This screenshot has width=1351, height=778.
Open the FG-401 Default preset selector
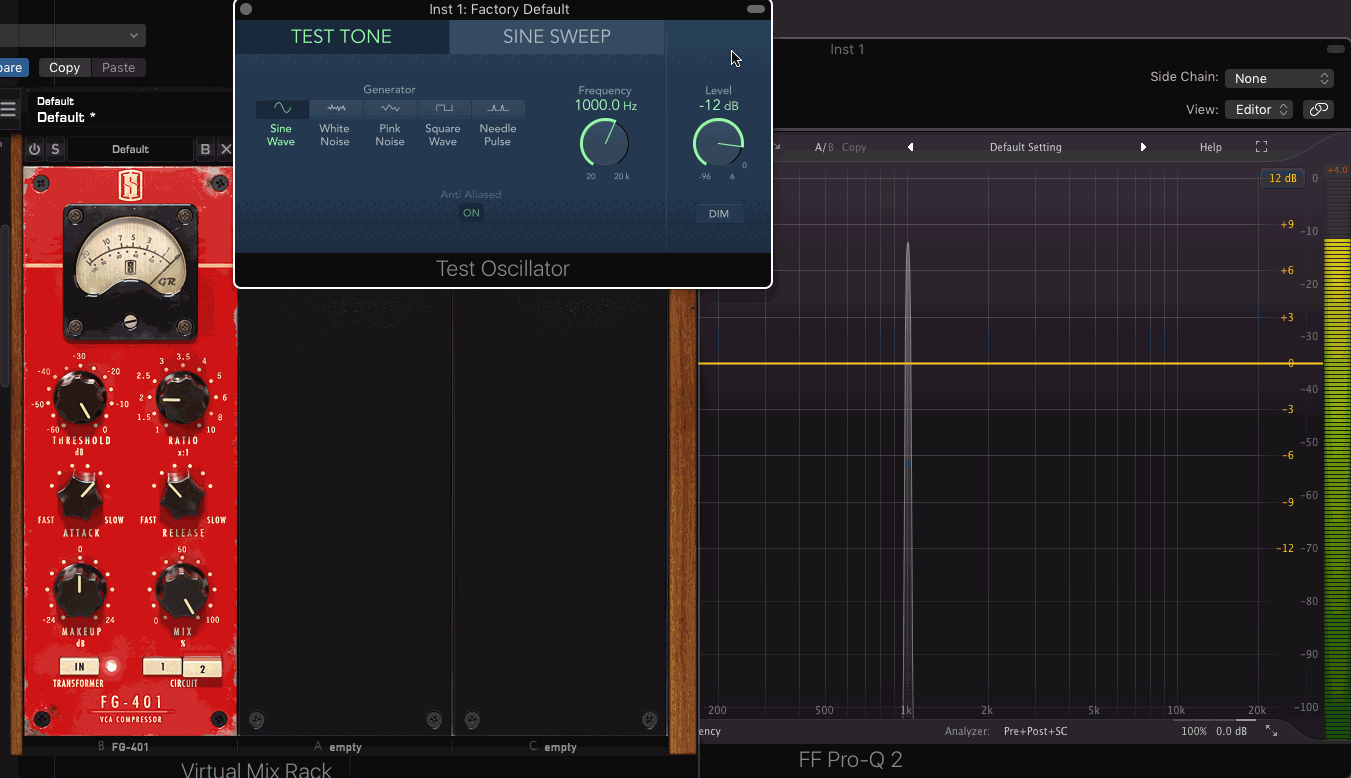pos(130,149)
